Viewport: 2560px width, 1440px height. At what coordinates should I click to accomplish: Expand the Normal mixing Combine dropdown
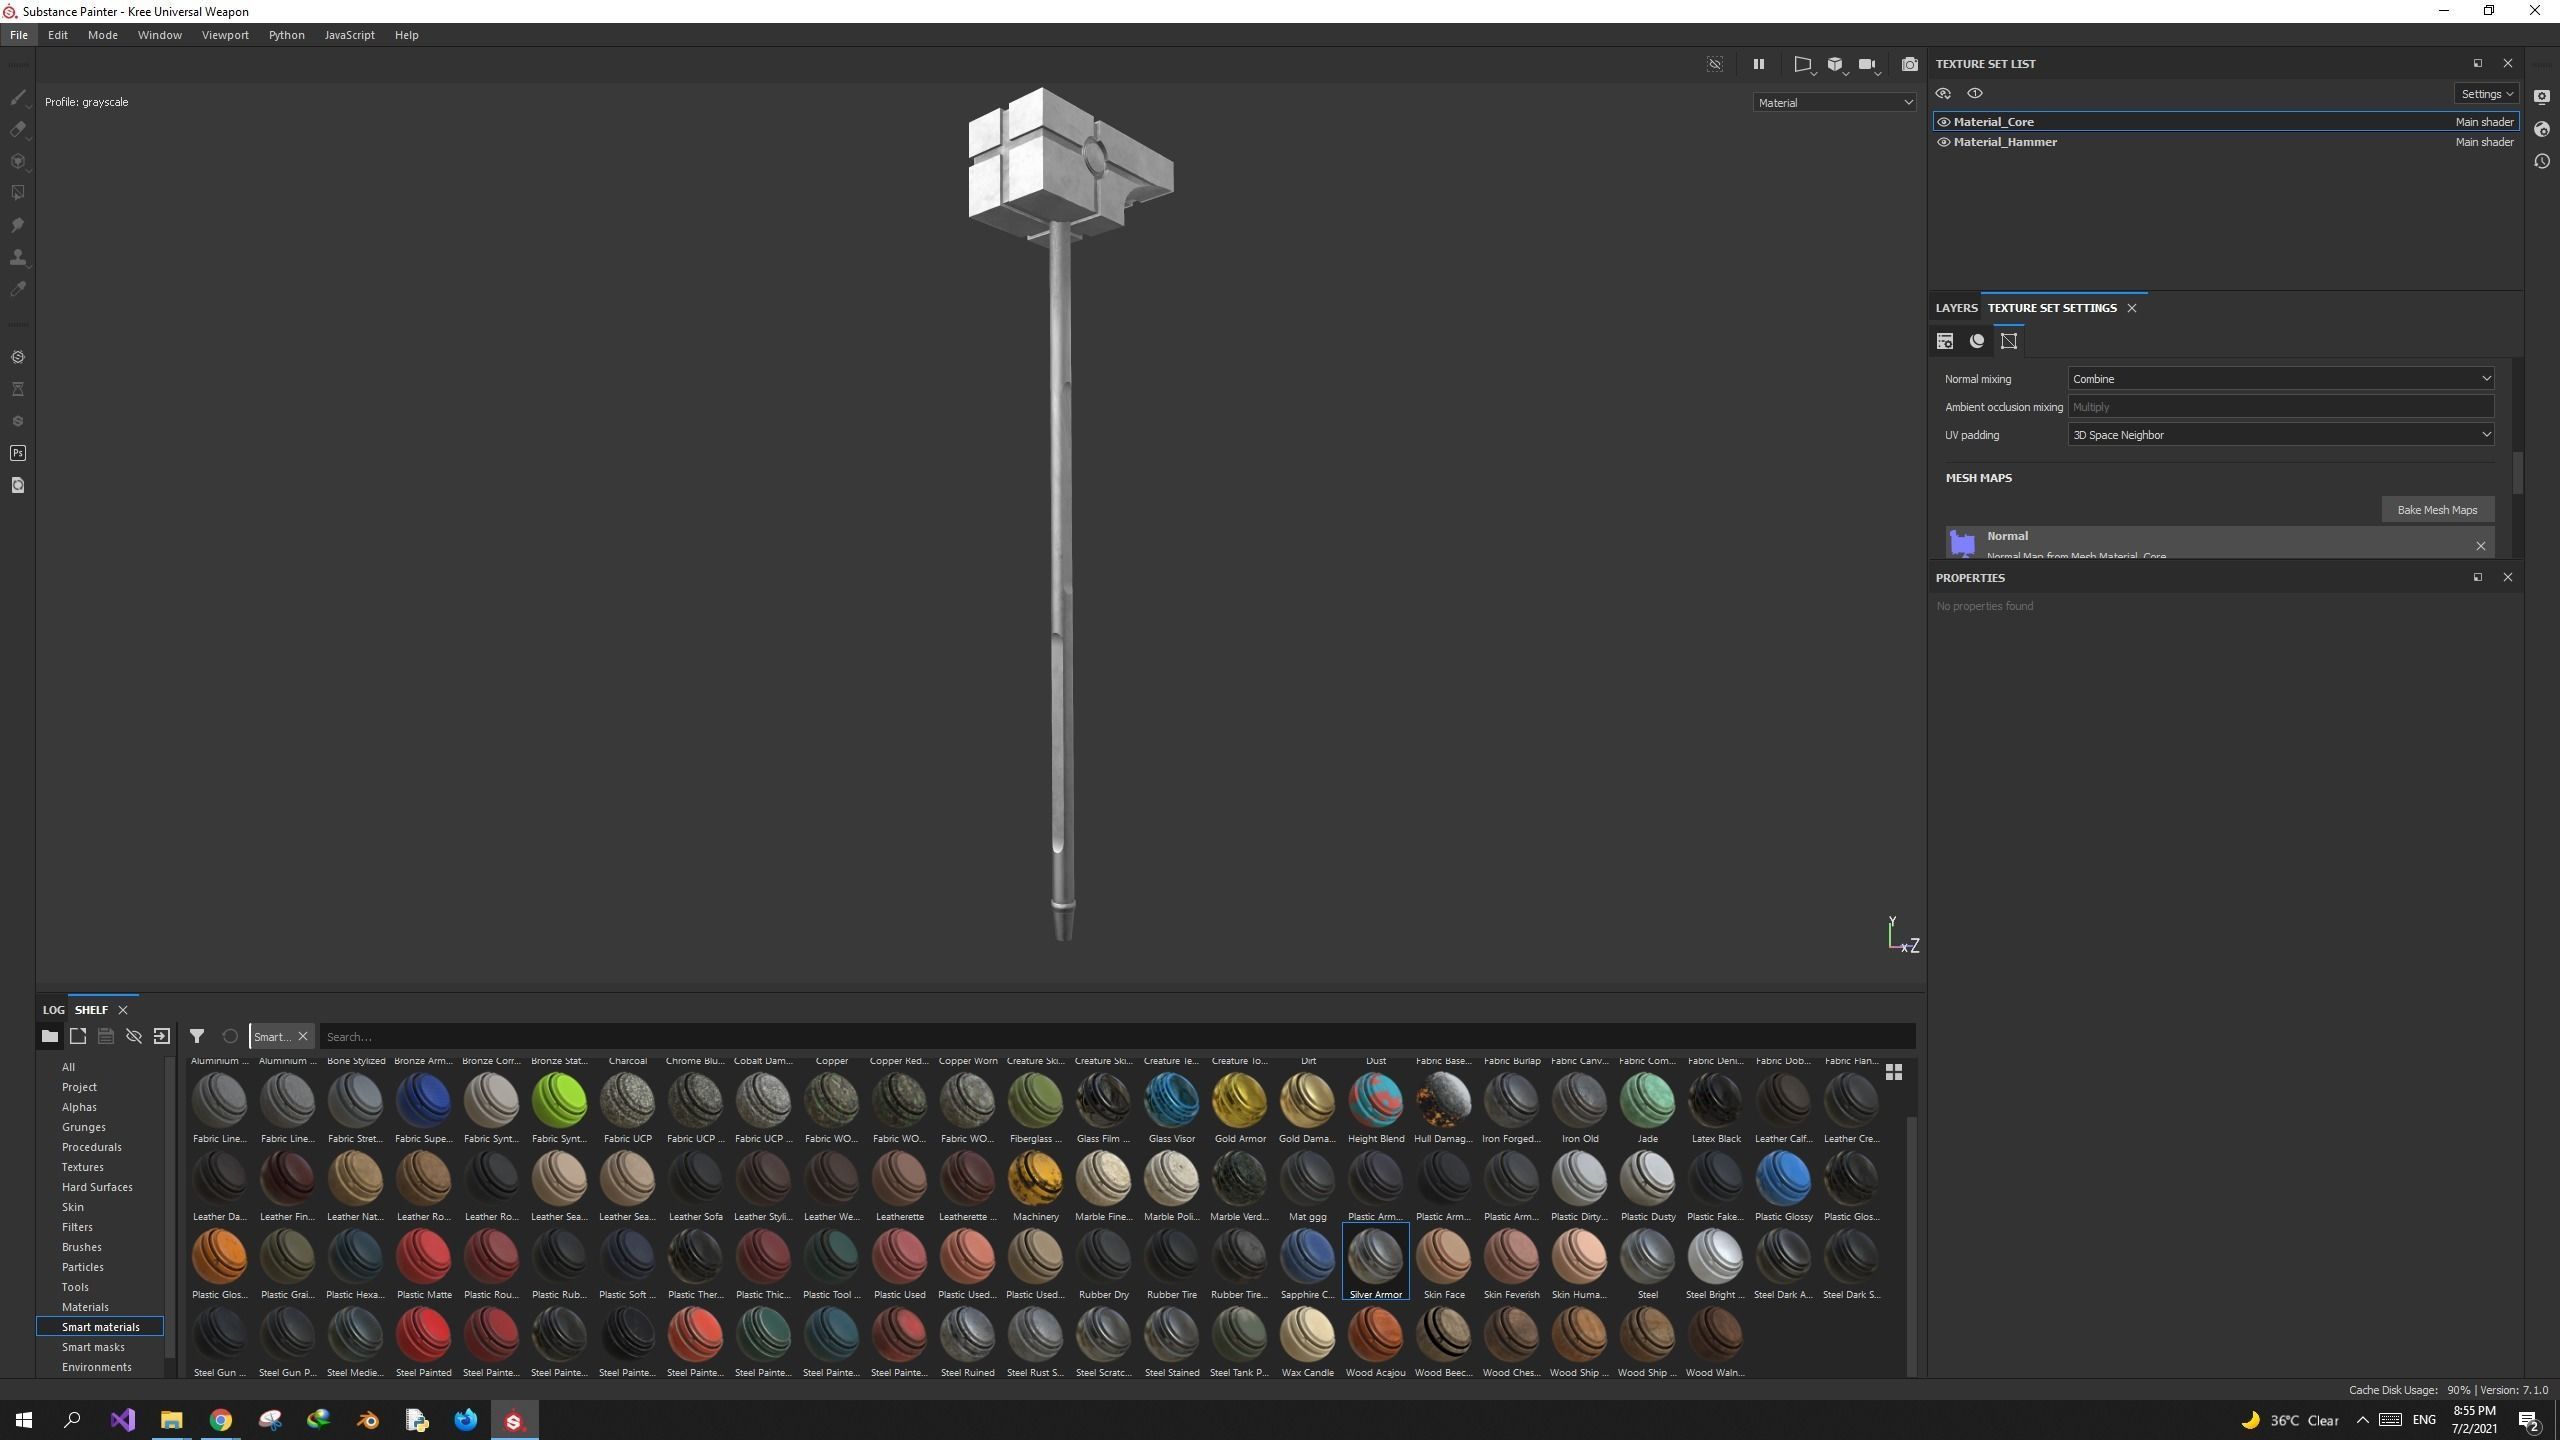pyautogui.click(x=2280, y=379)
